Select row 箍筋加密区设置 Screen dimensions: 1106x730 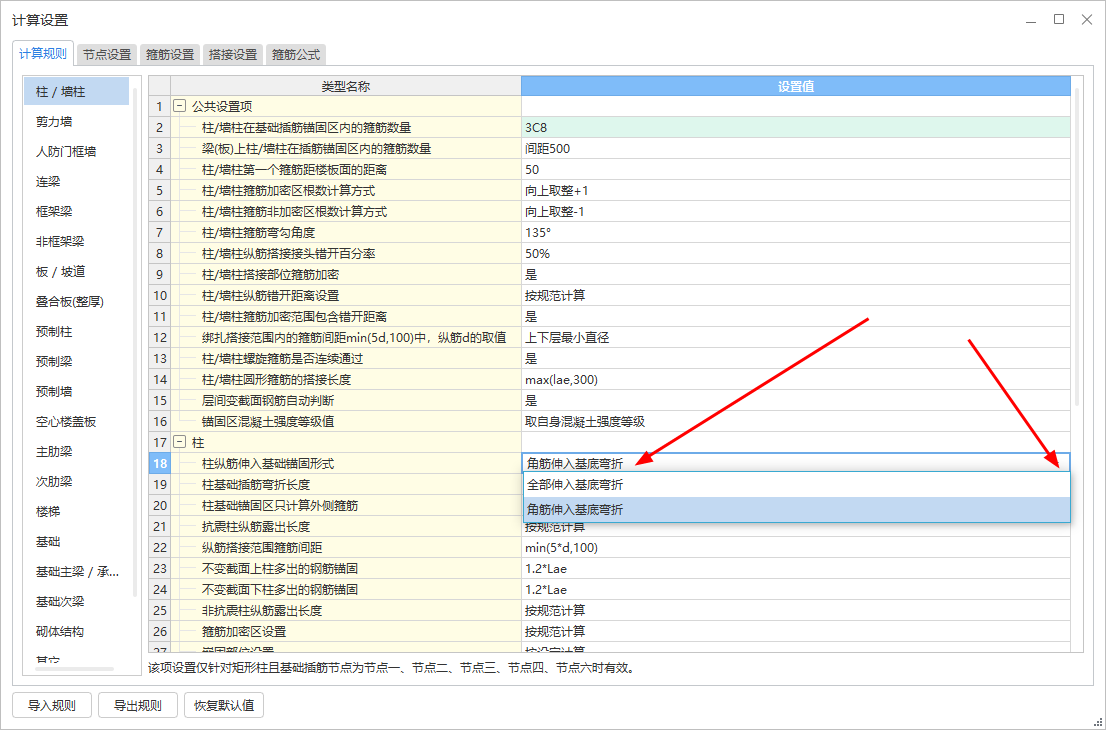coord(346,631)
